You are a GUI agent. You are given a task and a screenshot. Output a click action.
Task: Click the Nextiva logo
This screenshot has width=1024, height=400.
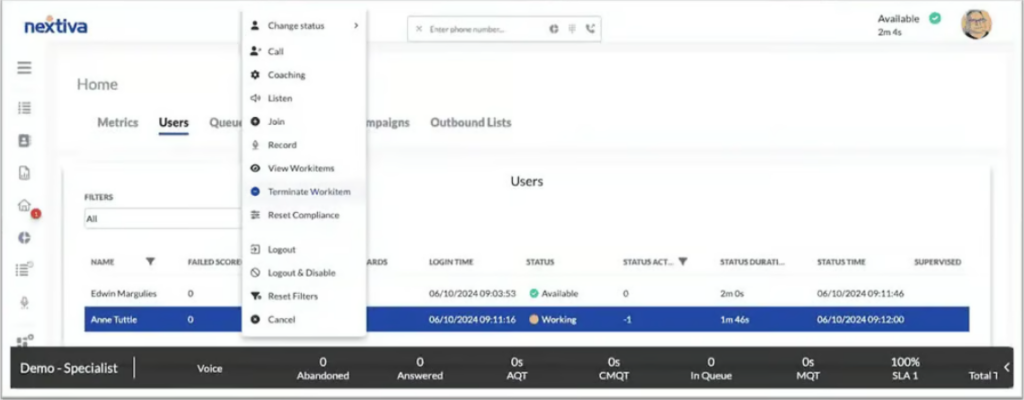[56, 25]
